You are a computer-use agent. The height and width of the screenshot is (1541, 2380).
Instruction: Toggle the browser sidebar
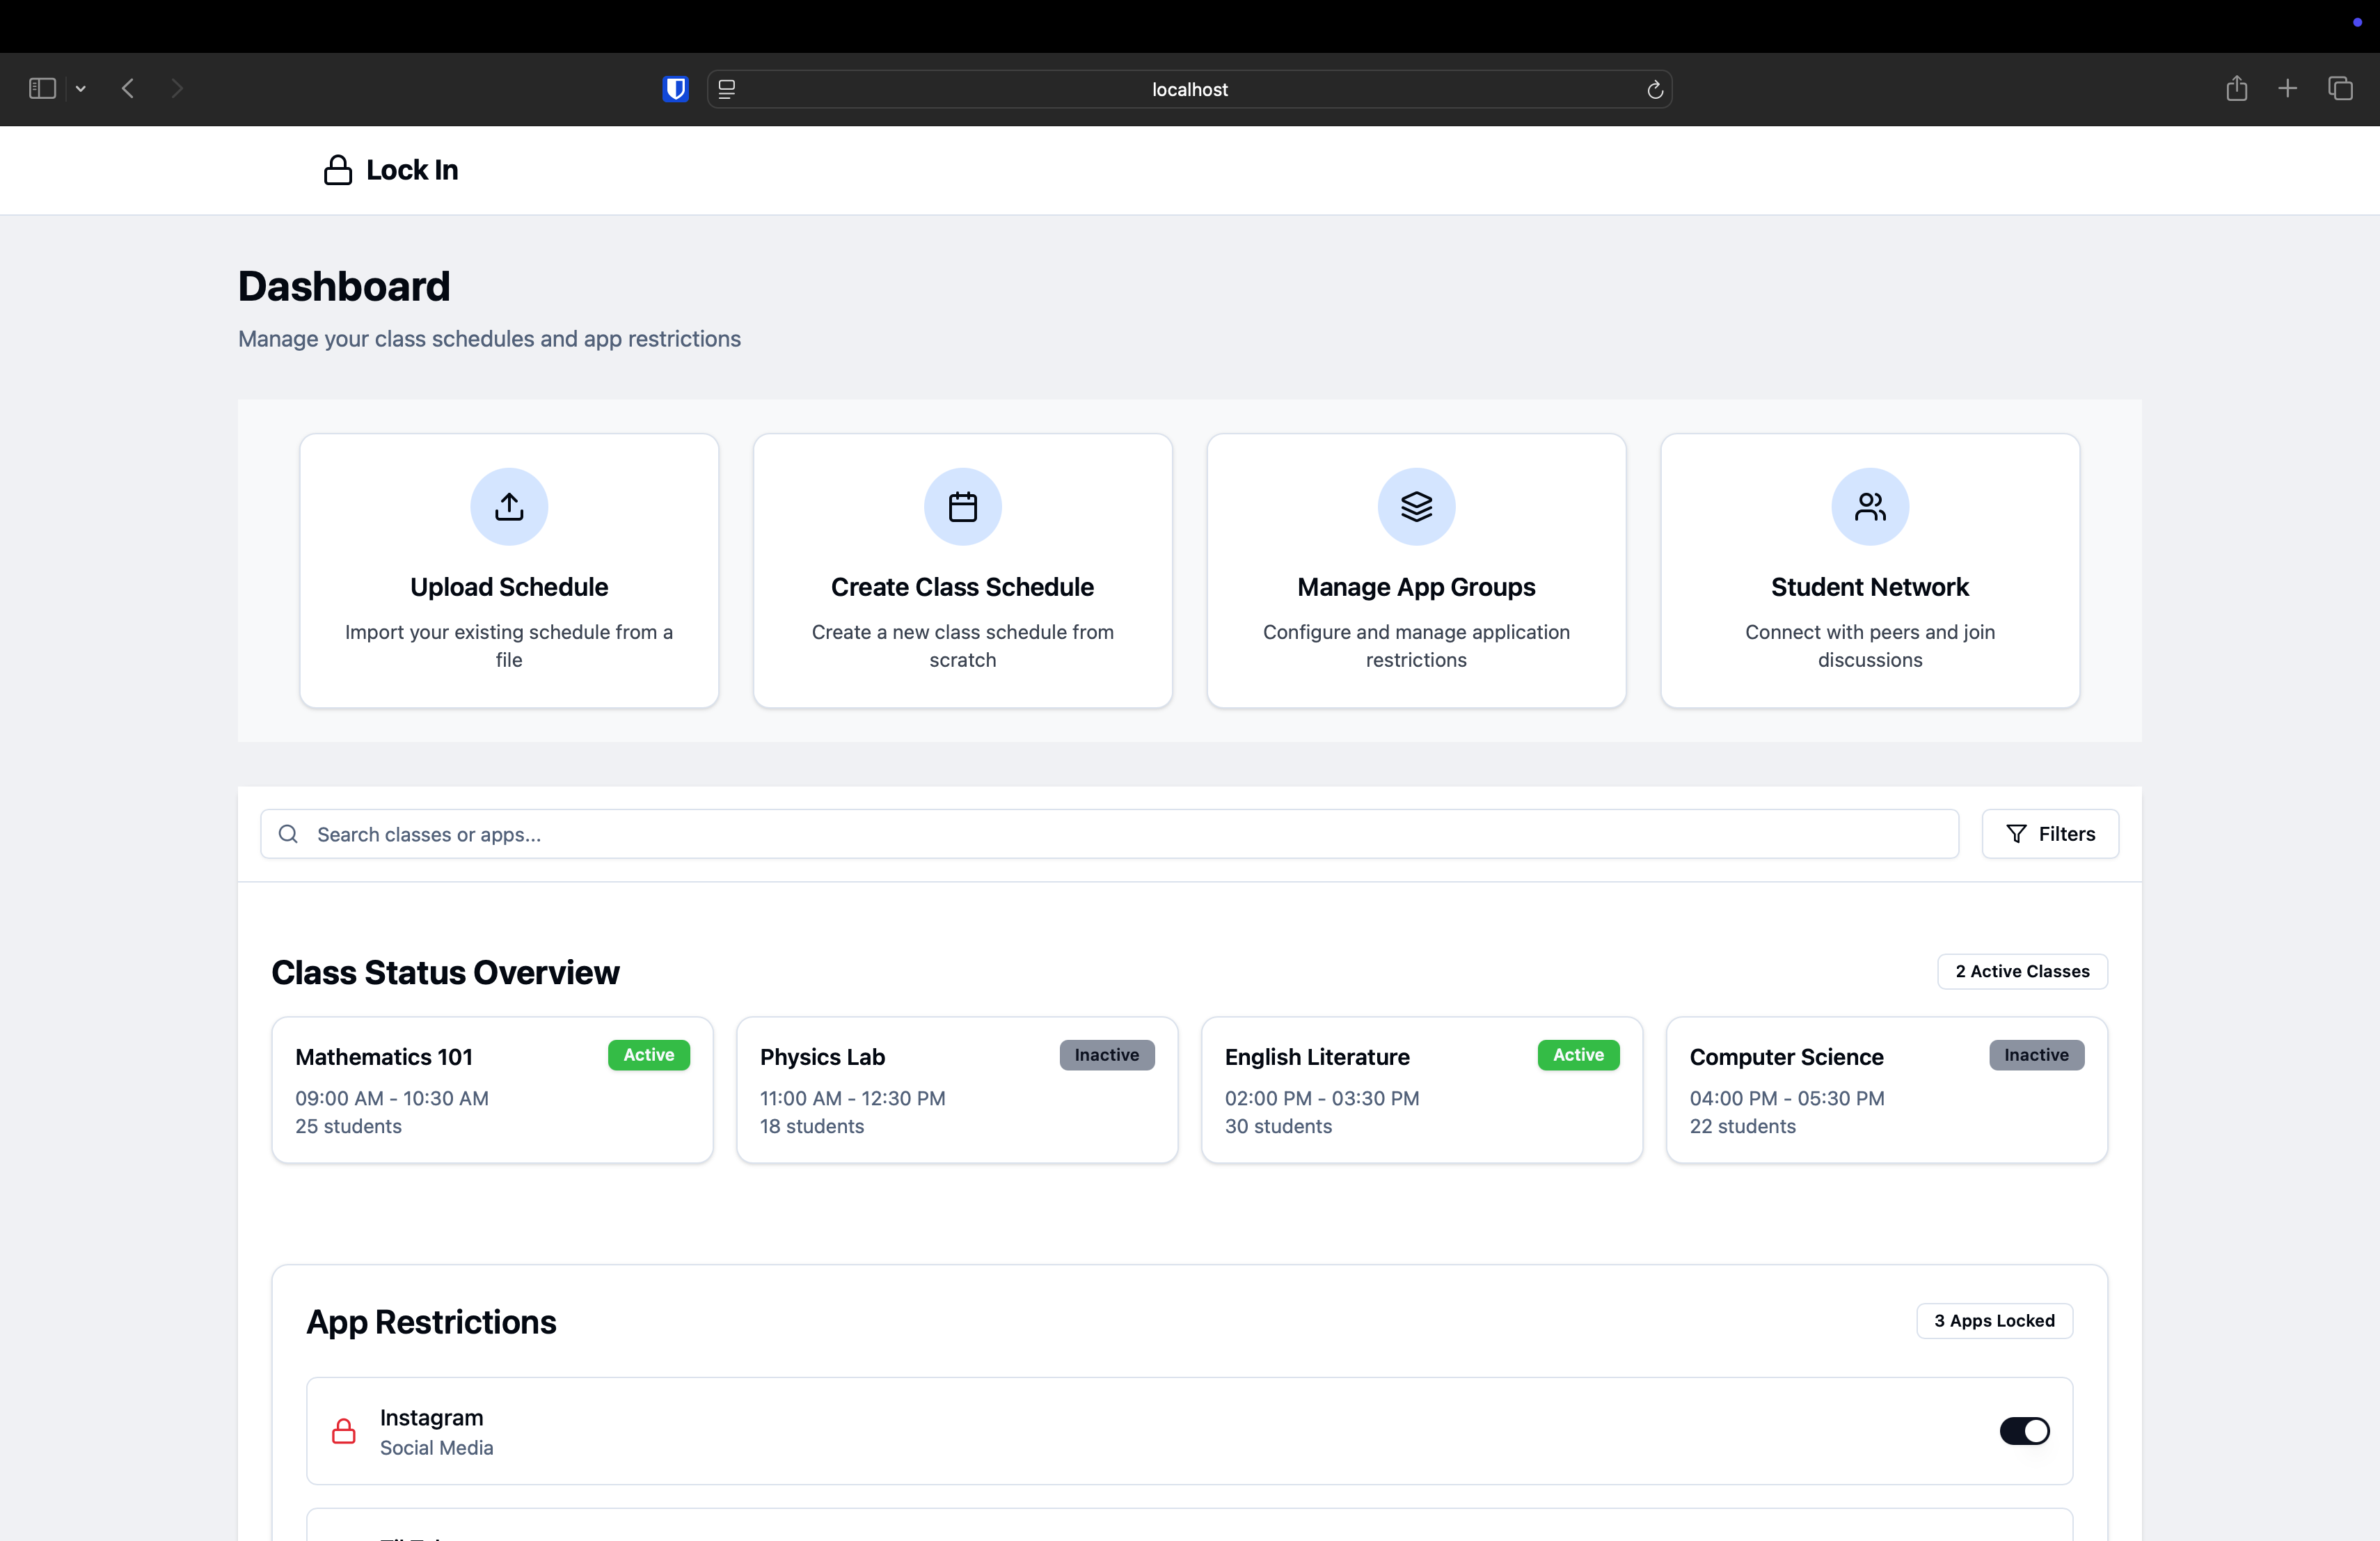coord(42,89)
